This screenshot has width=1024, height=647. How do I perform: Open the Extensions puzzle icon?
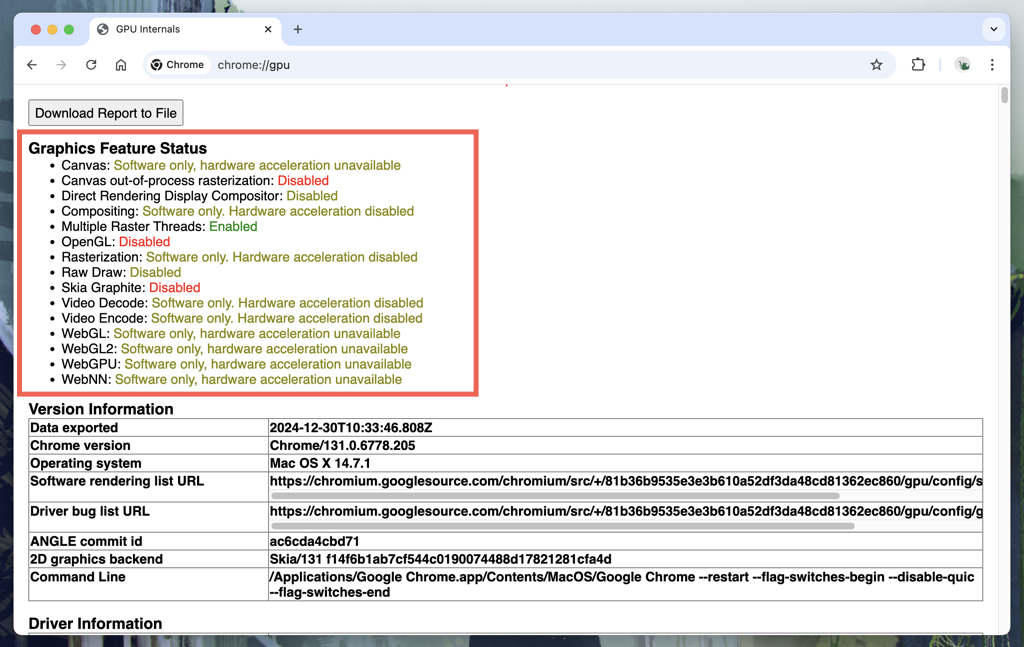point(918,65)
